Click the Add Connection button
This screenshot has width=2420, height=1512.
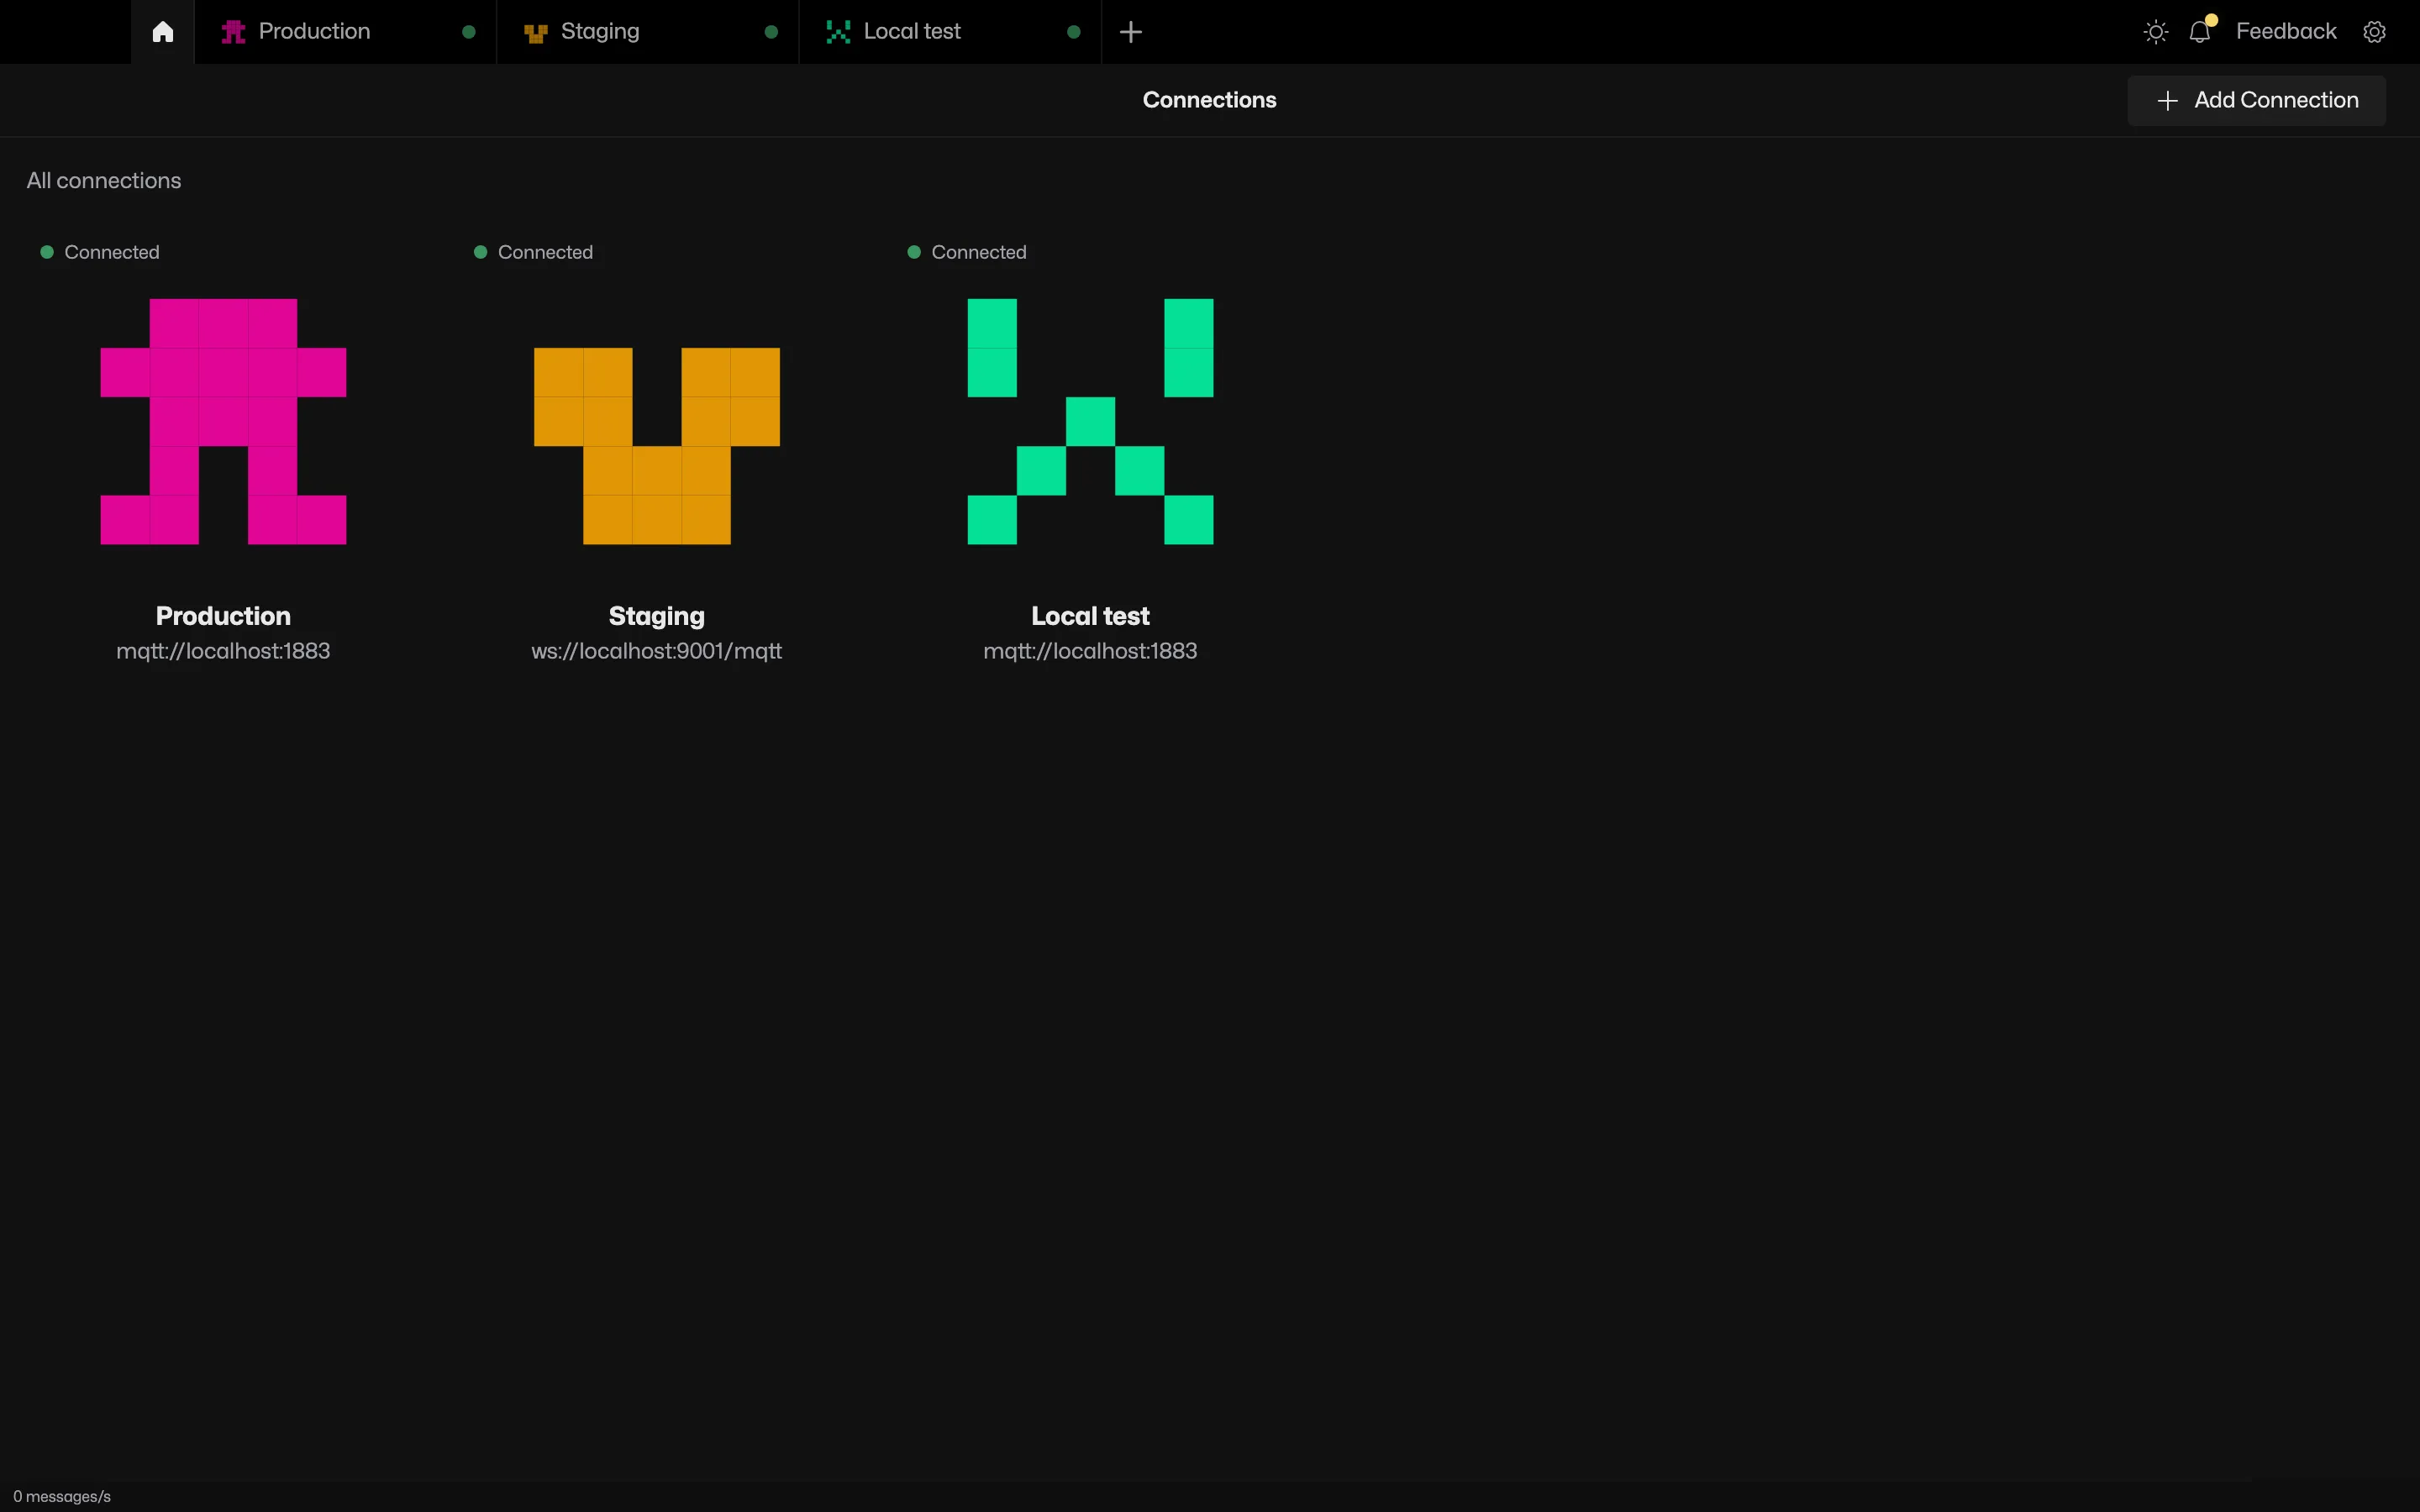click(x=2256, y=100)
